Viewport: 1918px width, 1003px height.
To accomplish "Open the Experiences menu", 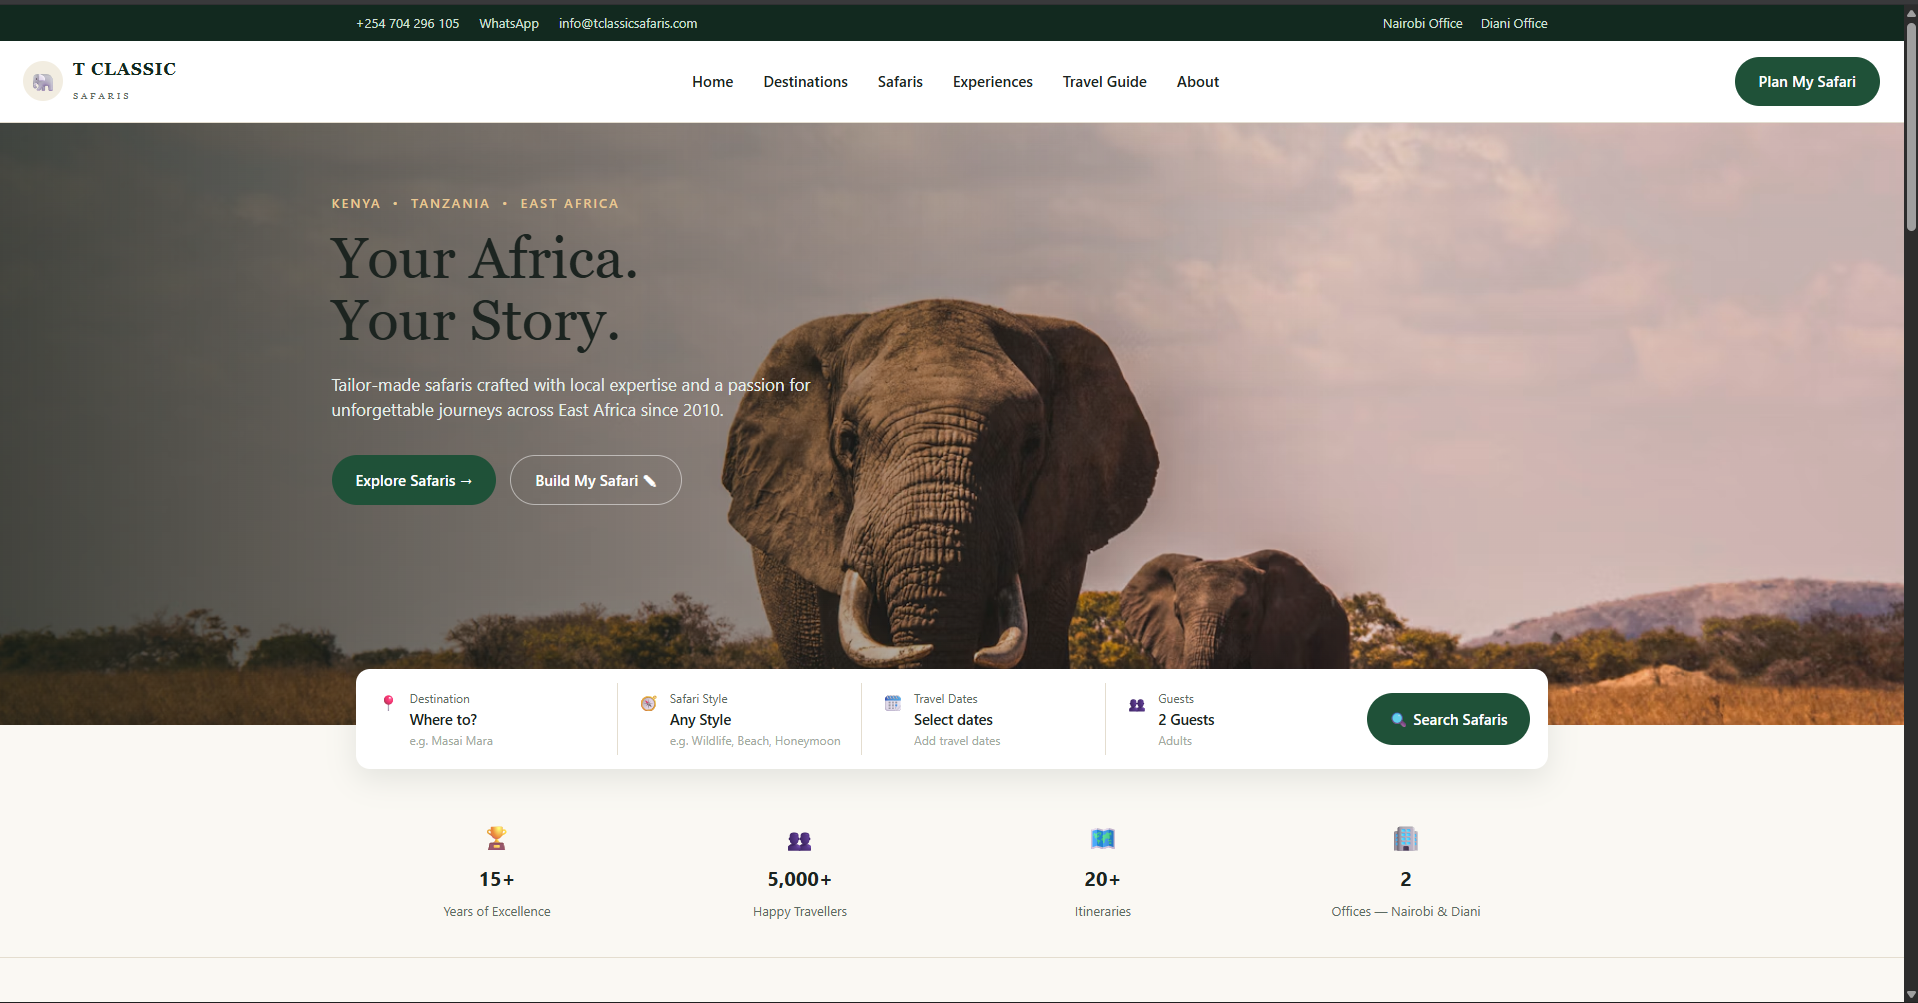I will (992, 82).
